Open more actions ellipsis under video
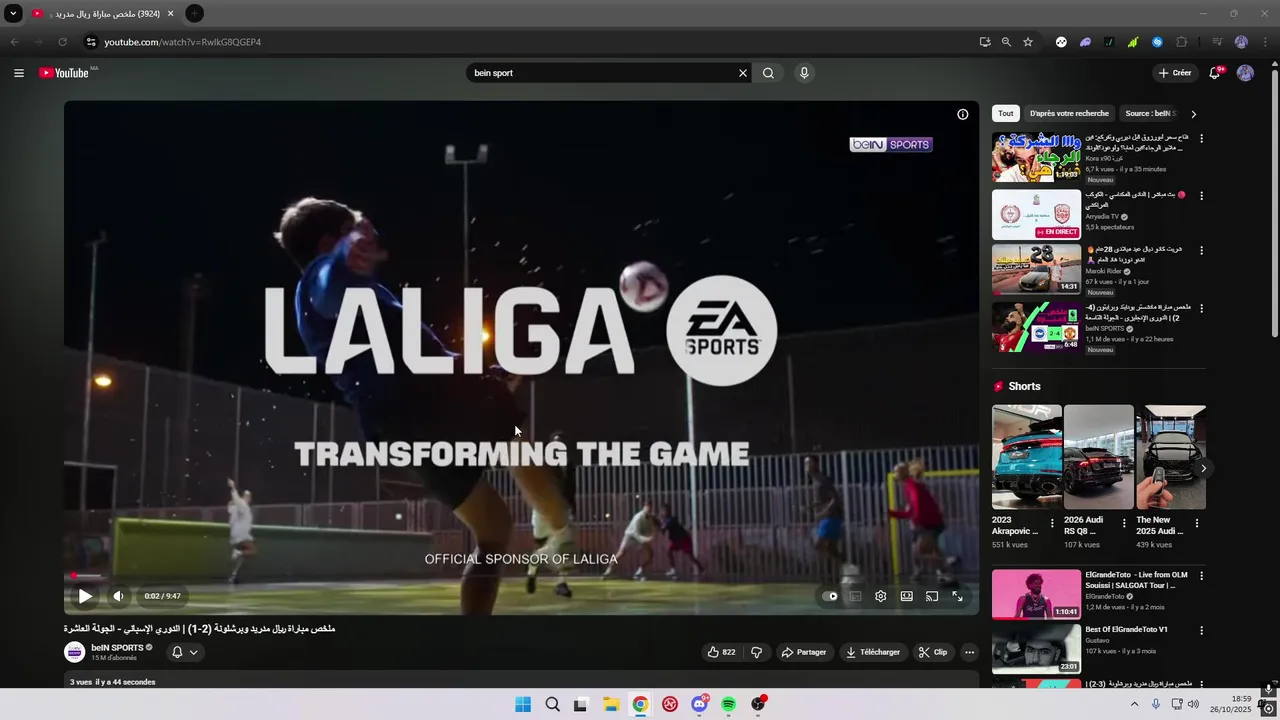1280x720 pixels. coord(969,652)
